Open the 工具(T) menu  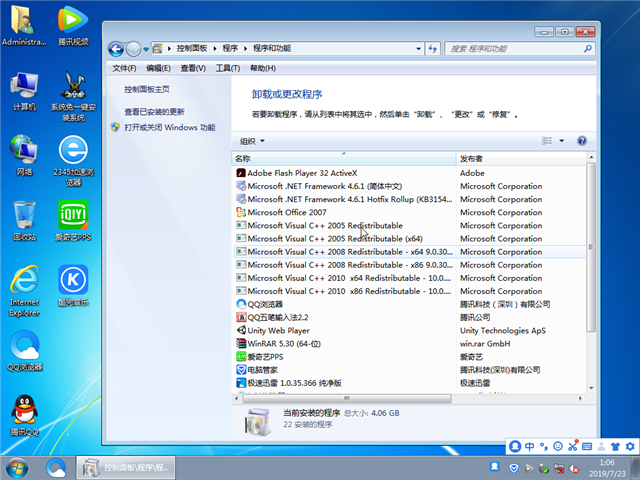(228, 68)
